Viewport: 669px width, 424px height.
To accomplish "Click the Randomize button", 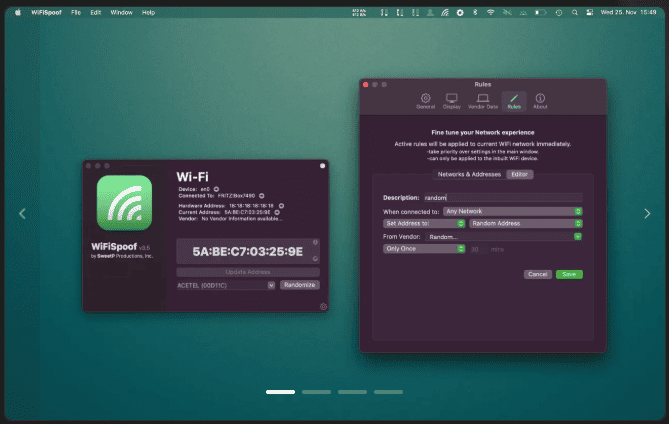I will coord(300,285).
